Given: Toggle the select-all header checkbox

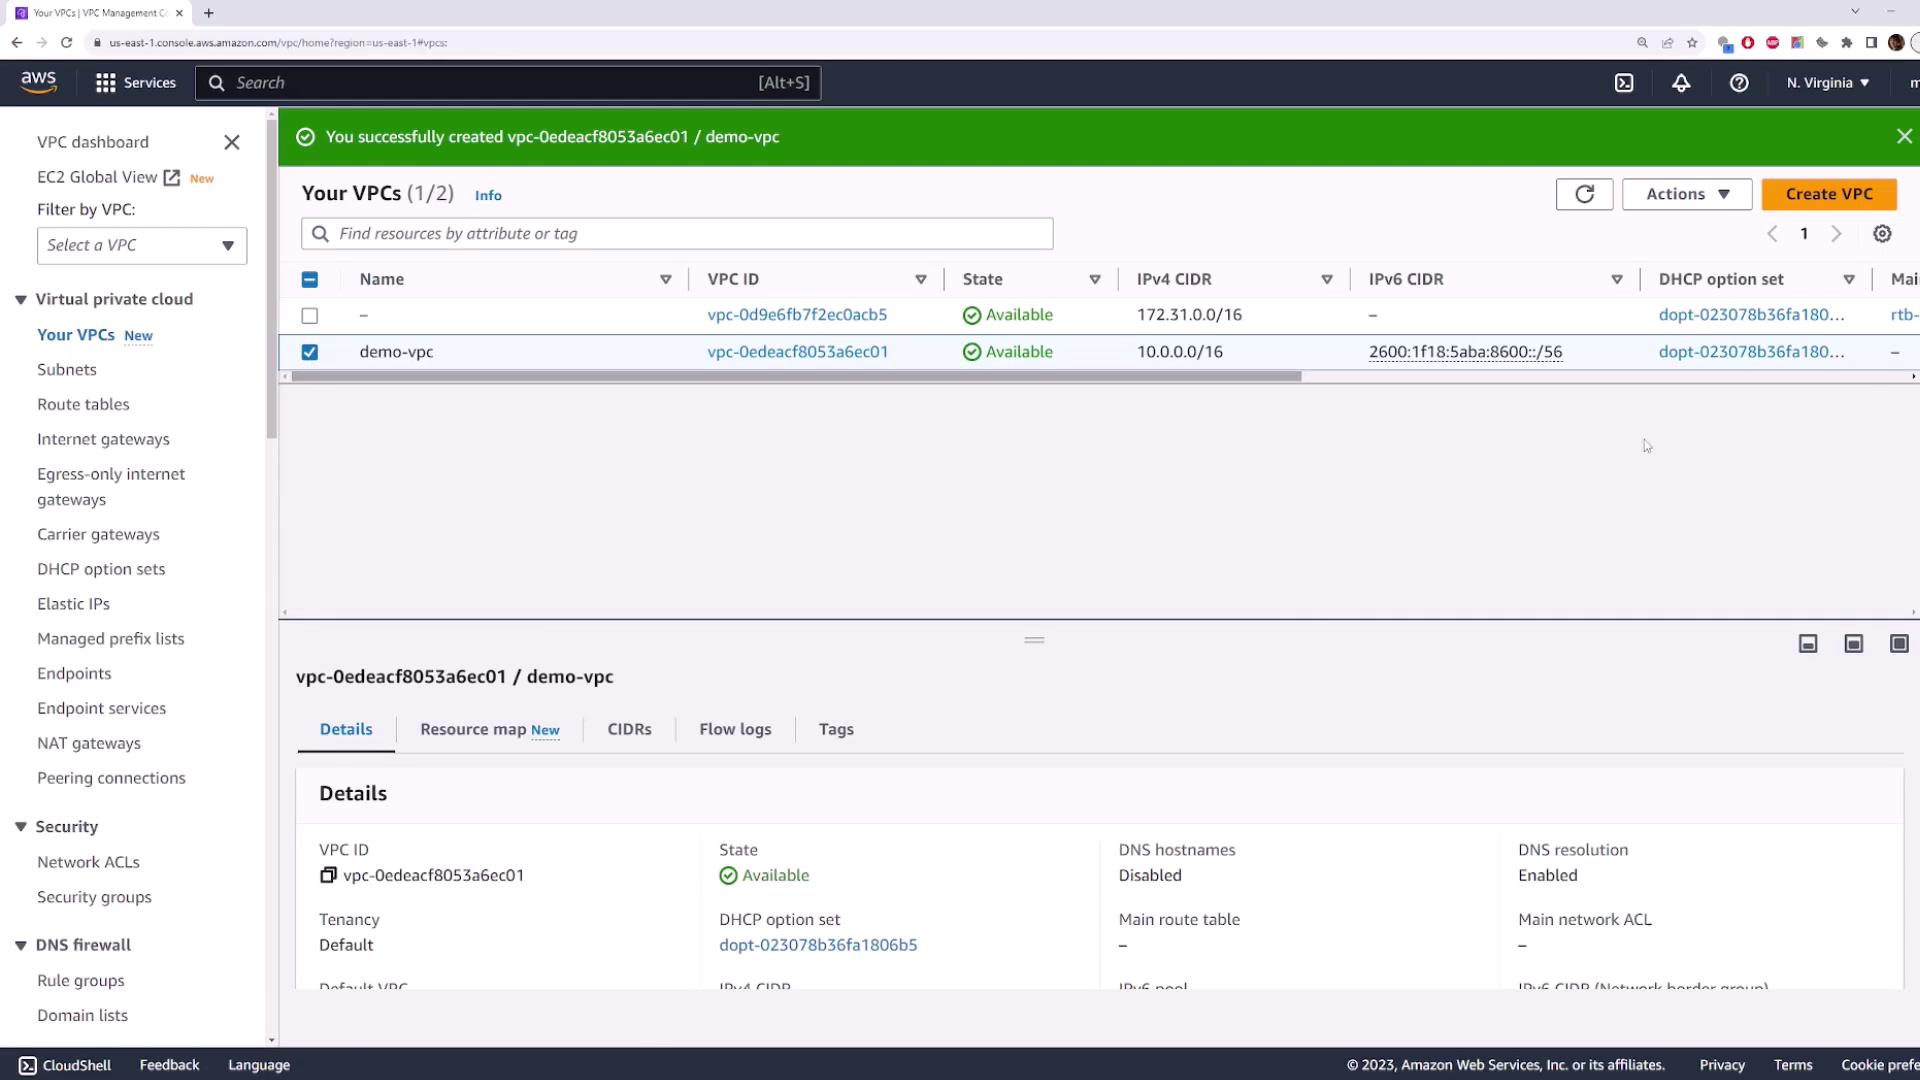Looking at the screenshot, I should click(x=310, y=280).
